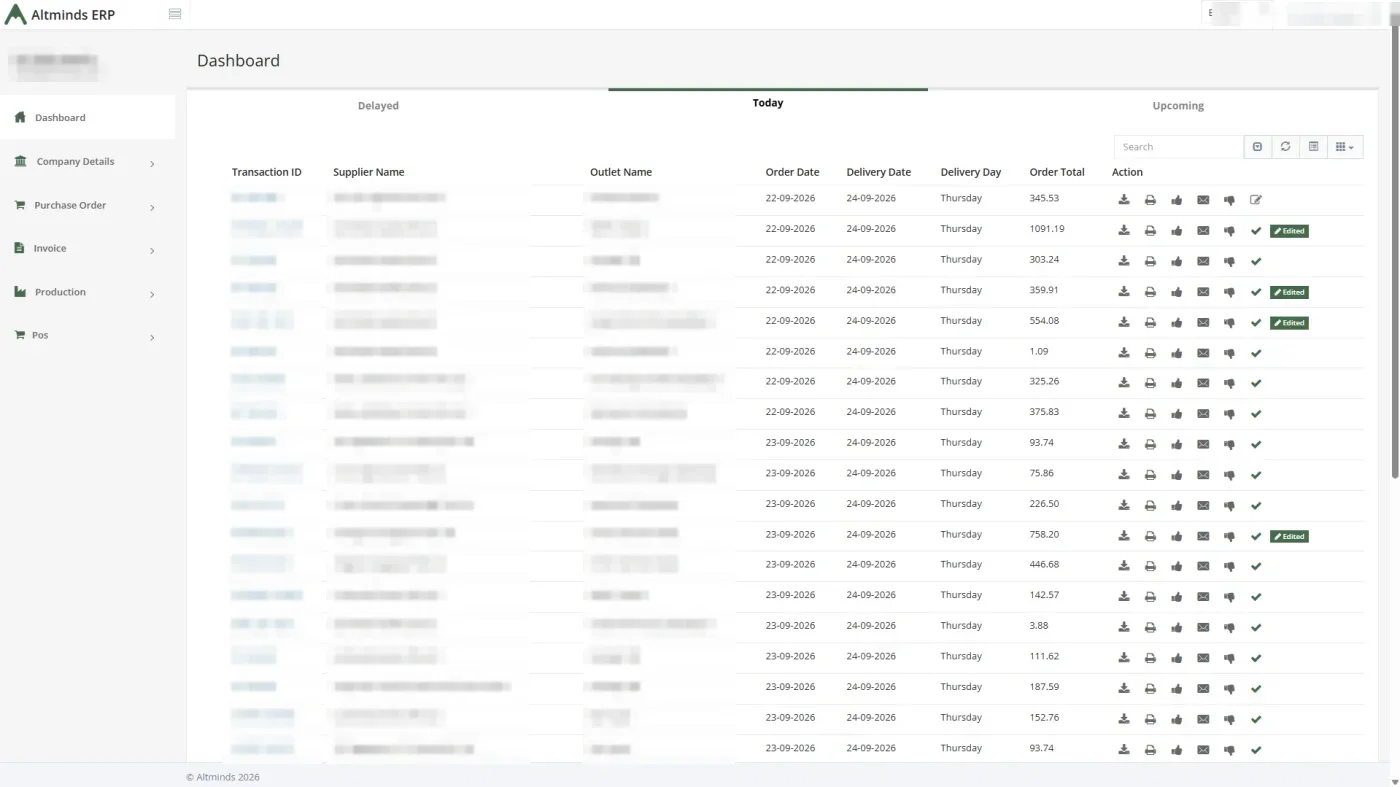
Task: Open the Upcoming tab
Action: click(x=1178, y=106)
